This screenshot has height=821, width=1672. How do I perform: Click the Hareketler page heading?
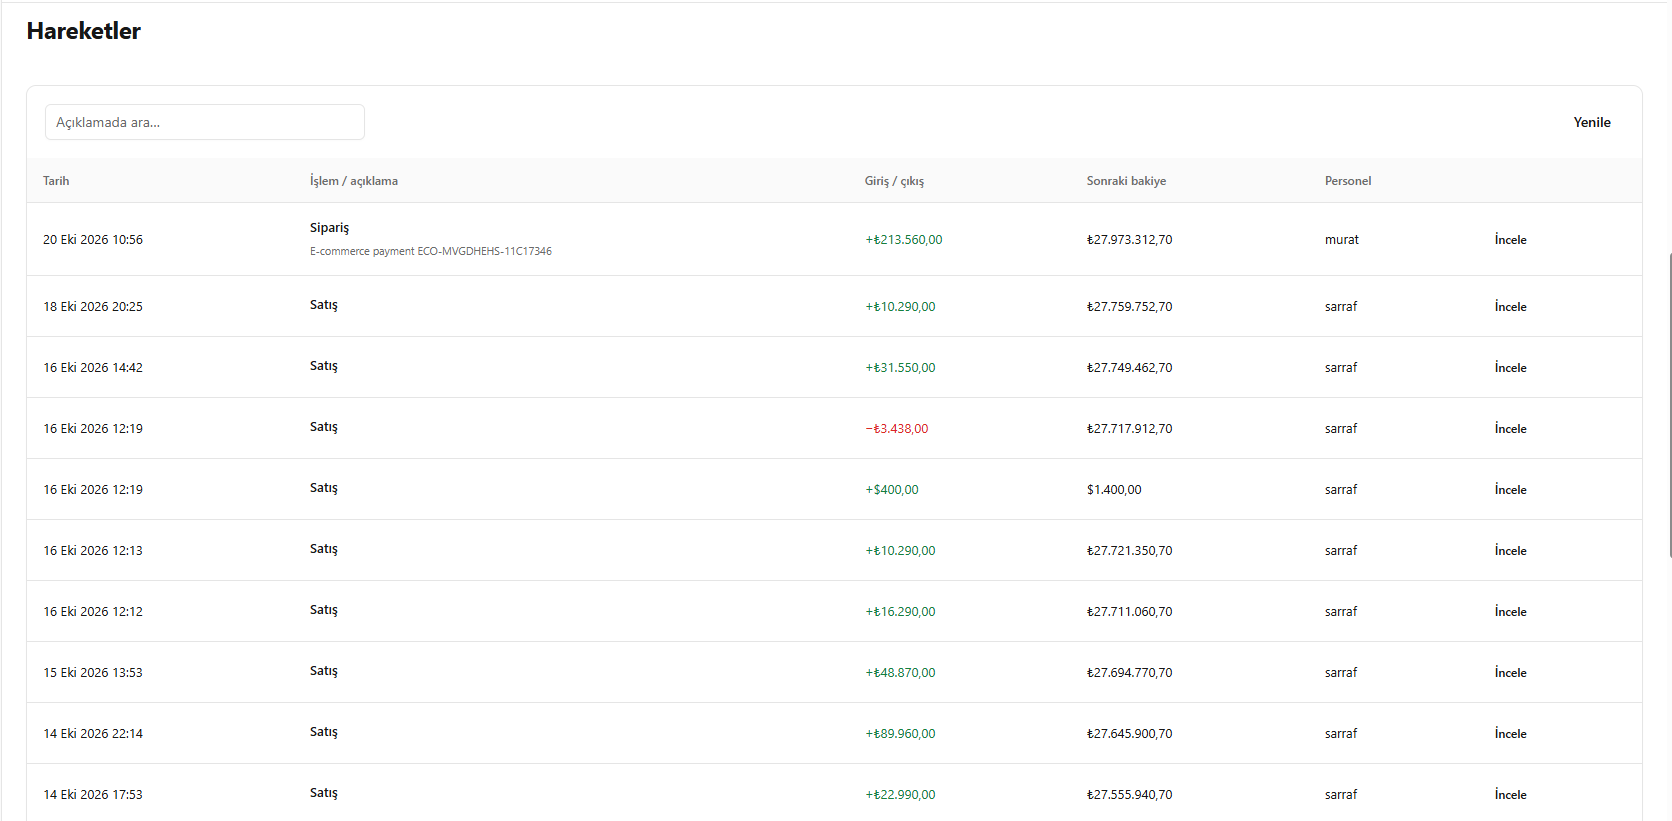(84, 31)
